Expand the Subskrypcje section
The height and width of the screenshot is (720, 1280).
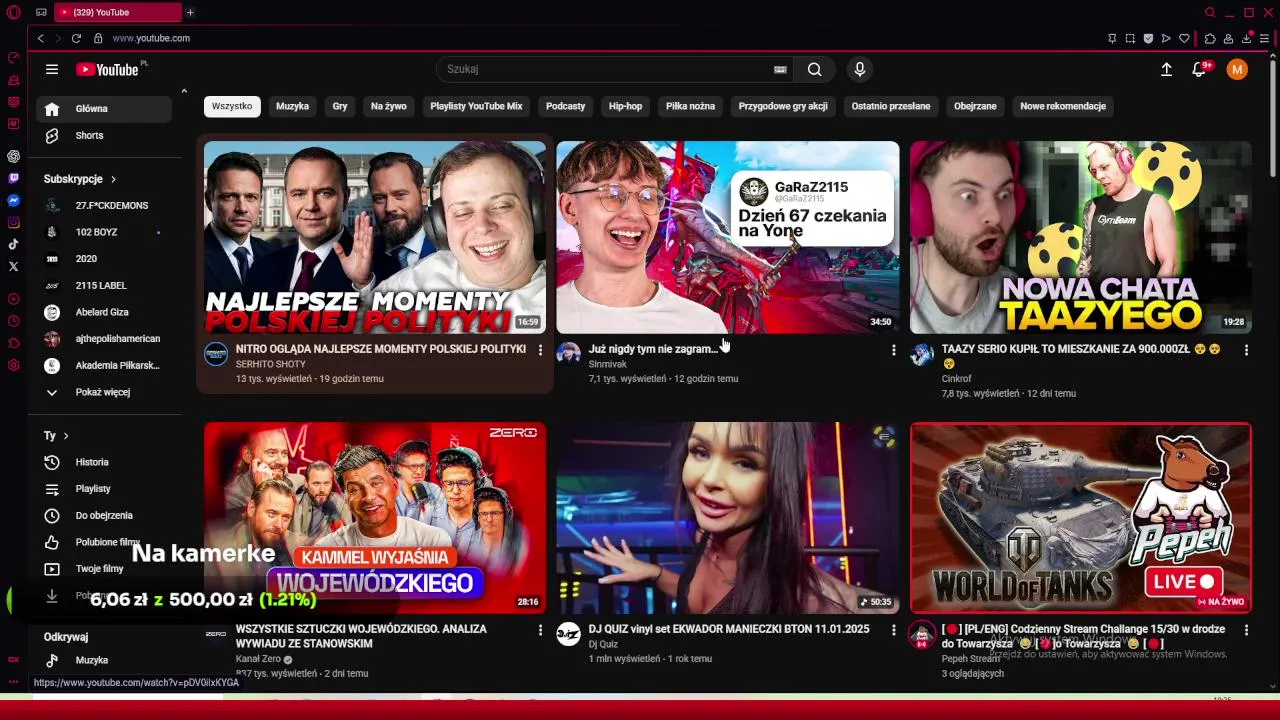point(80,179)
